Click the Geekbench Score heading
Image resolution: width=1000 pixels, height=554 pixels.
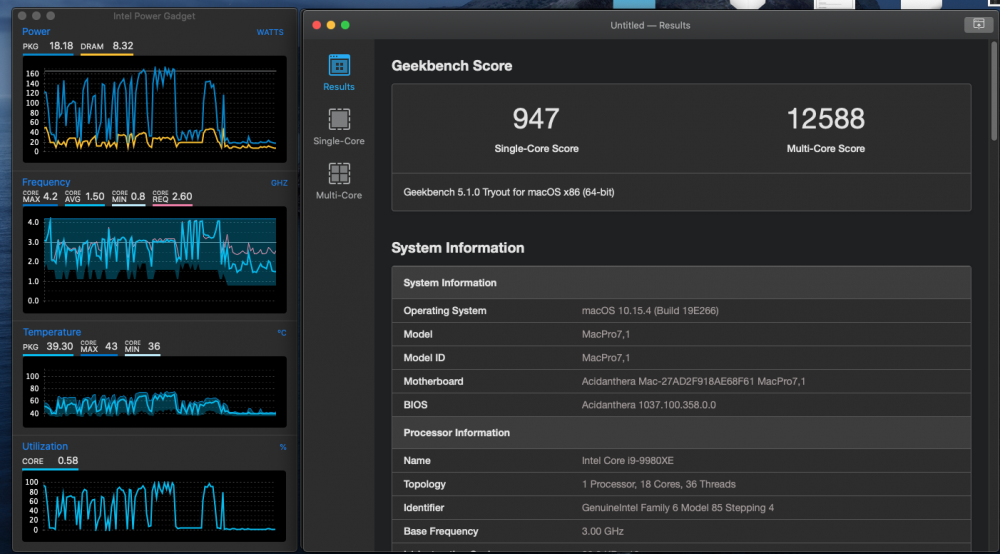[452, 66]
